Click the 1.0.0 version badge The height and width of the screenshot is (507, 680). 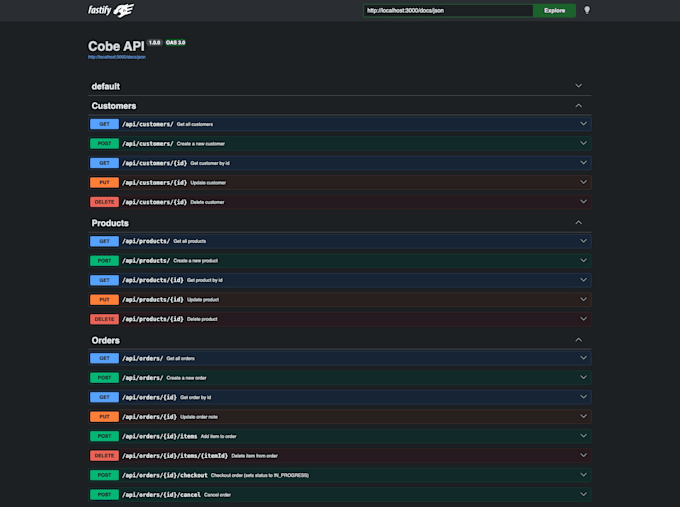[154, 43]
